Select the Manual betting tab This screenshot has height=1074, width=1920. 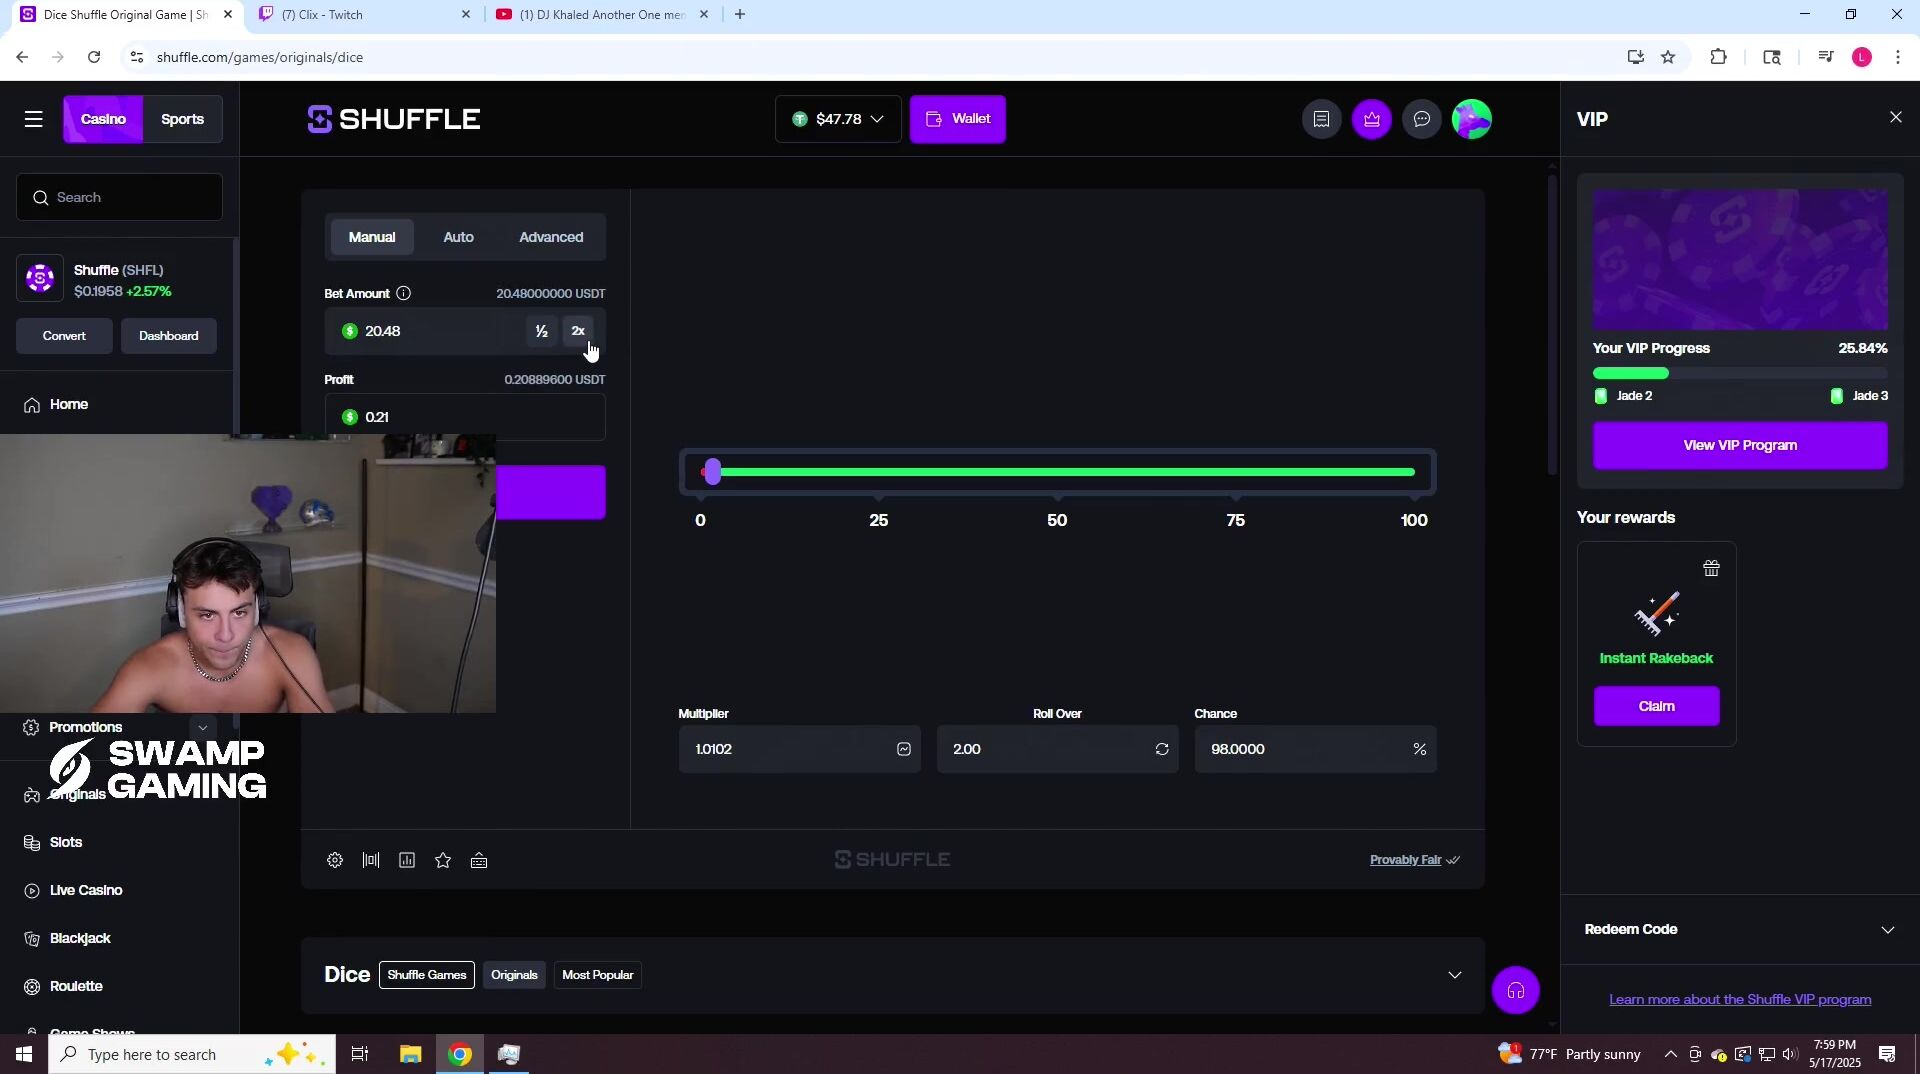point(372,237)
